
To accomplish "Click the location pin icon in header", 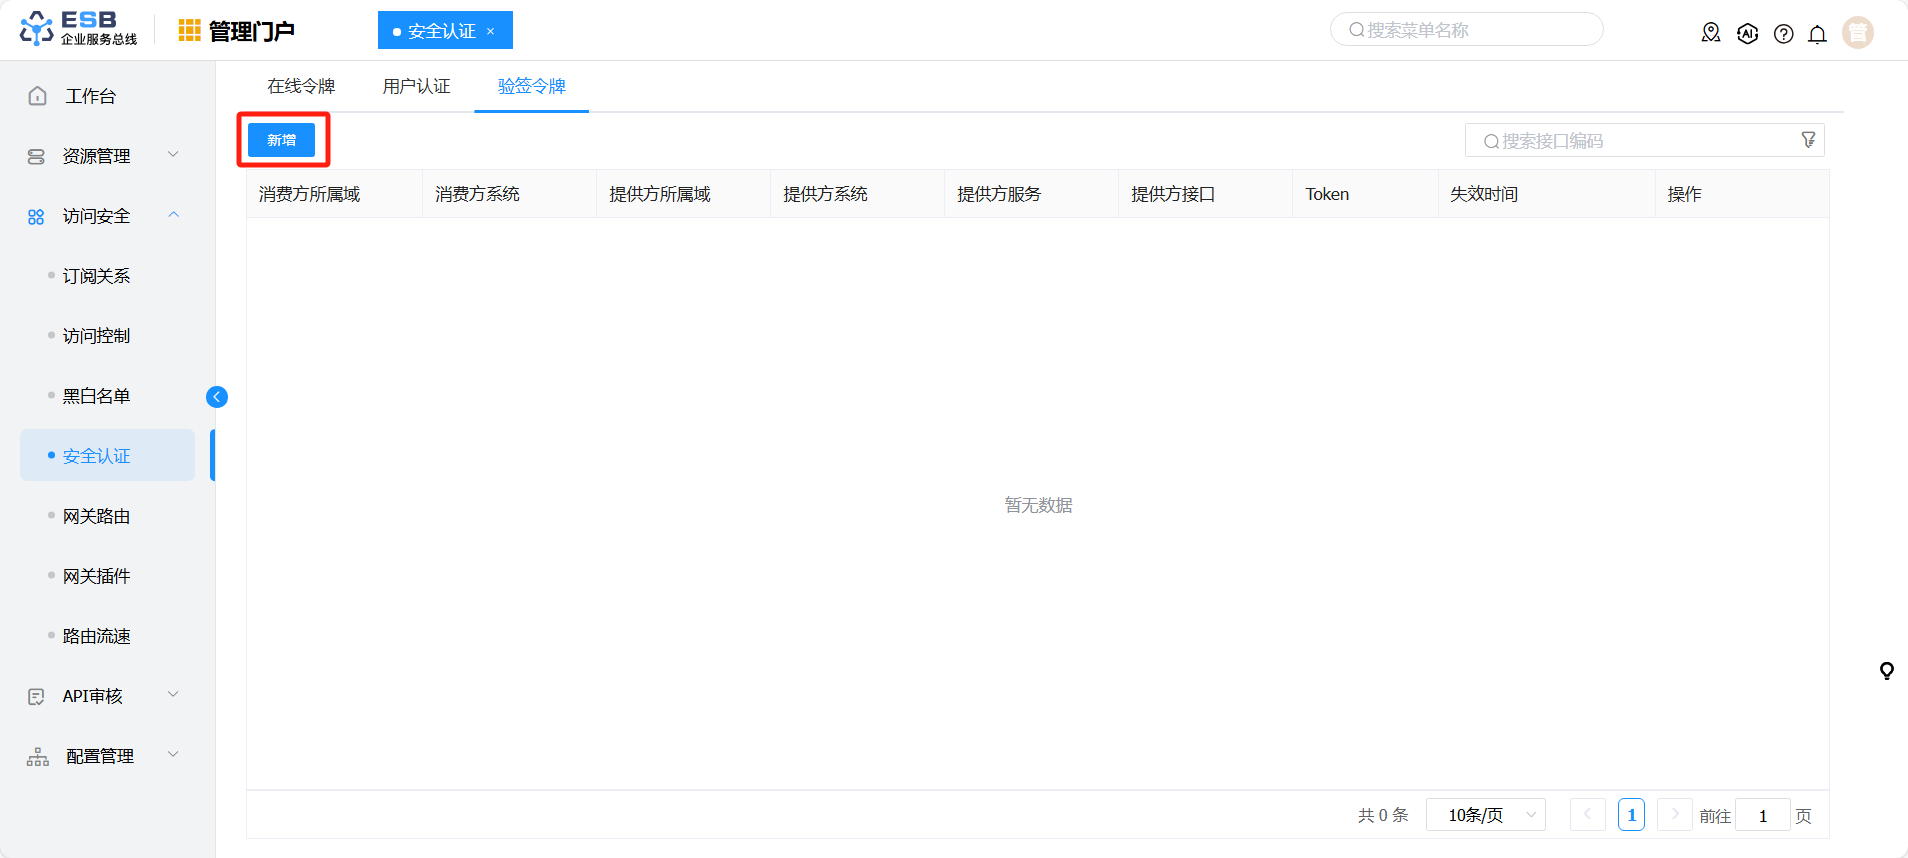I will click(1711, 33).
